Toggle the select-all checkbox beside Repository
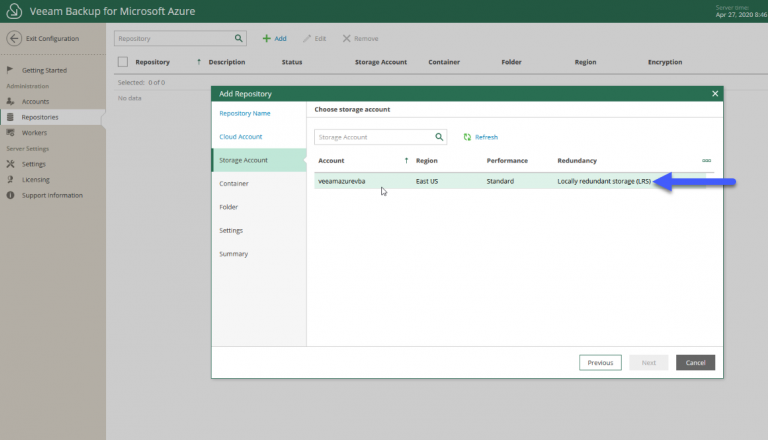Viewport: 768px width, 440px height. coord(123,62)
